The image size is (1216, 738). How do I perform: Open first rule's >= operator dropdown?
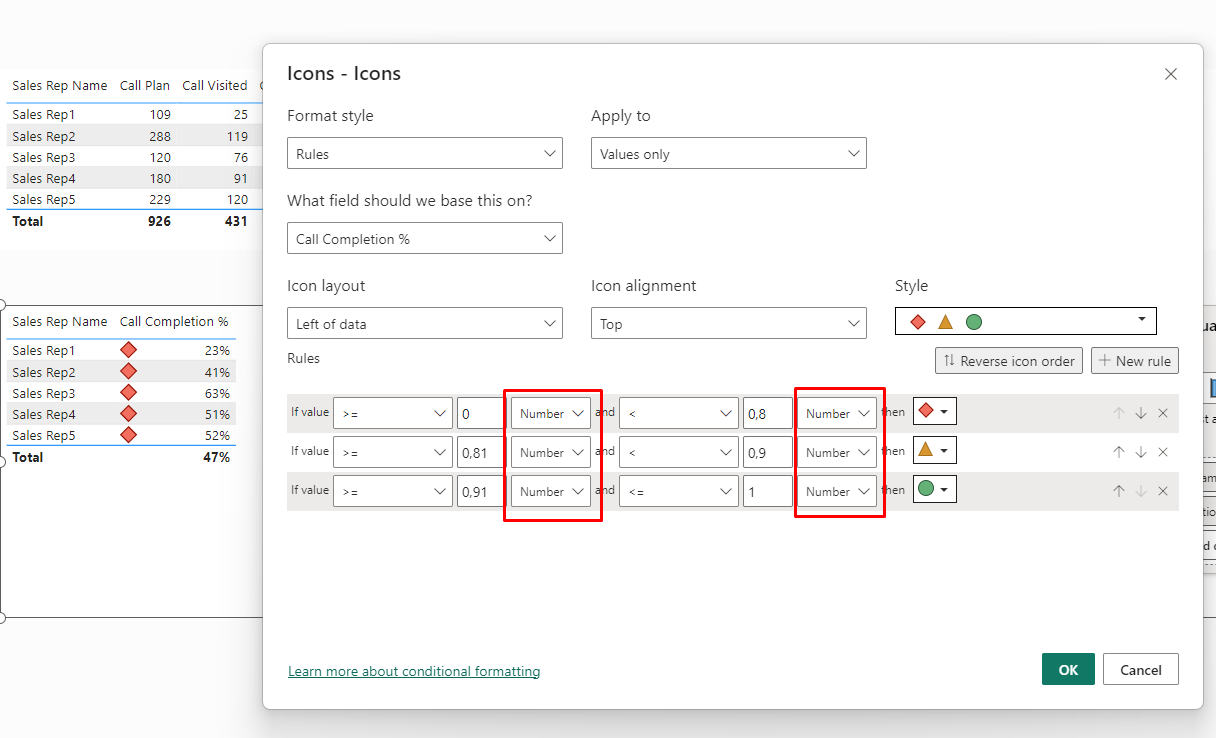393,413
